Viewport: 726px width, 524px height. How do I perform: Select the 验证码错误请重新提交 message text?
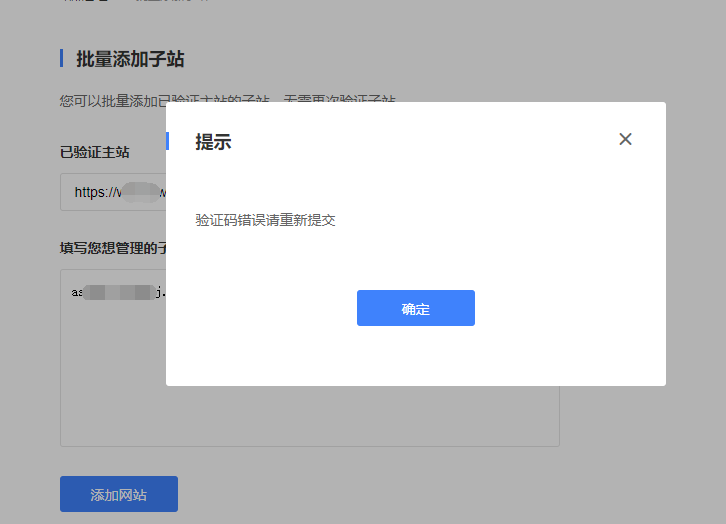click(265, 220)
